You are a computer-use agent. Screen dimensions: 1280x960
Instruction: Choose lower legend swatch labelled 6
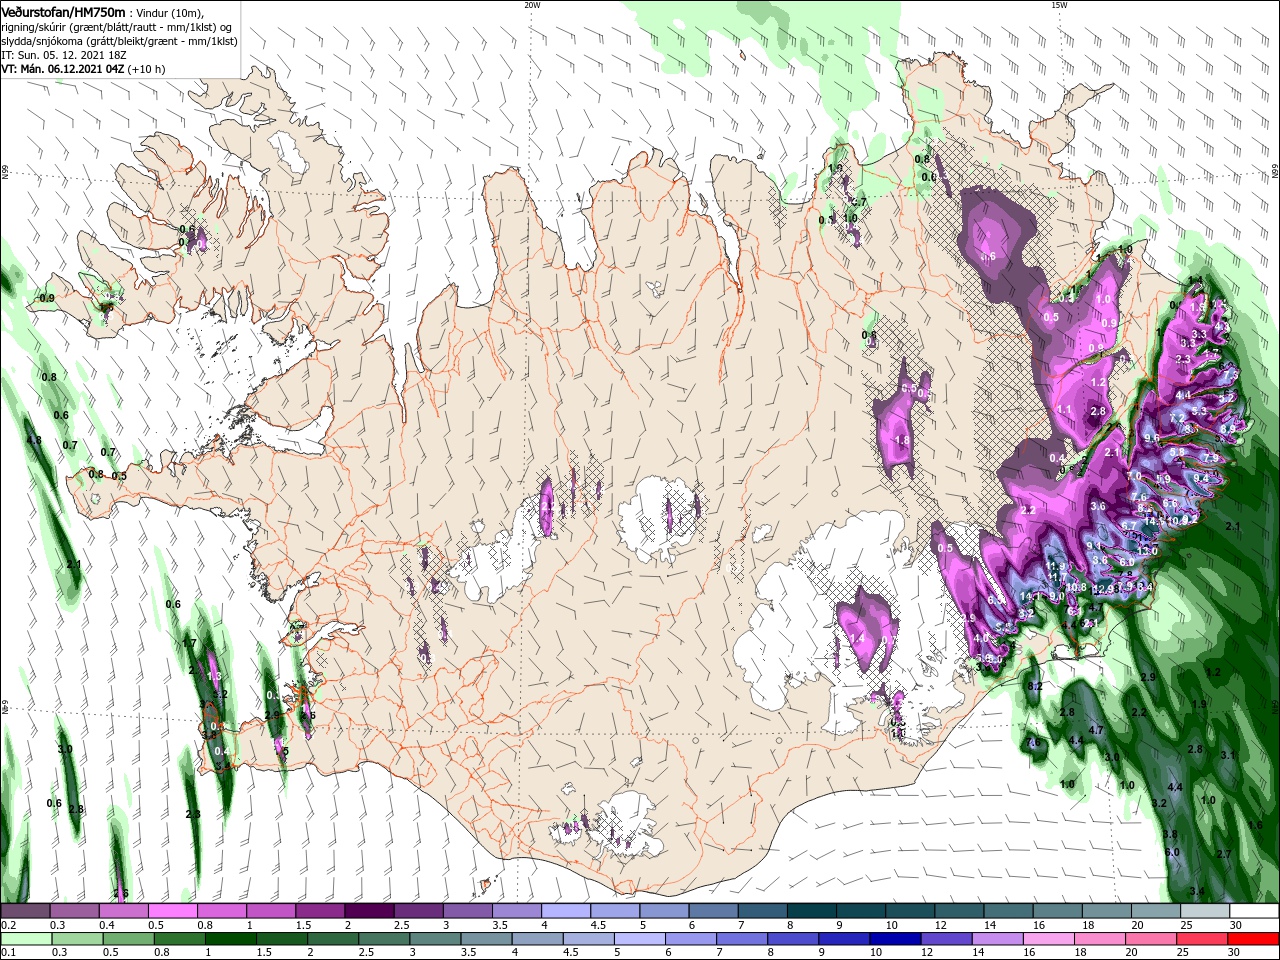click(691, 939)
